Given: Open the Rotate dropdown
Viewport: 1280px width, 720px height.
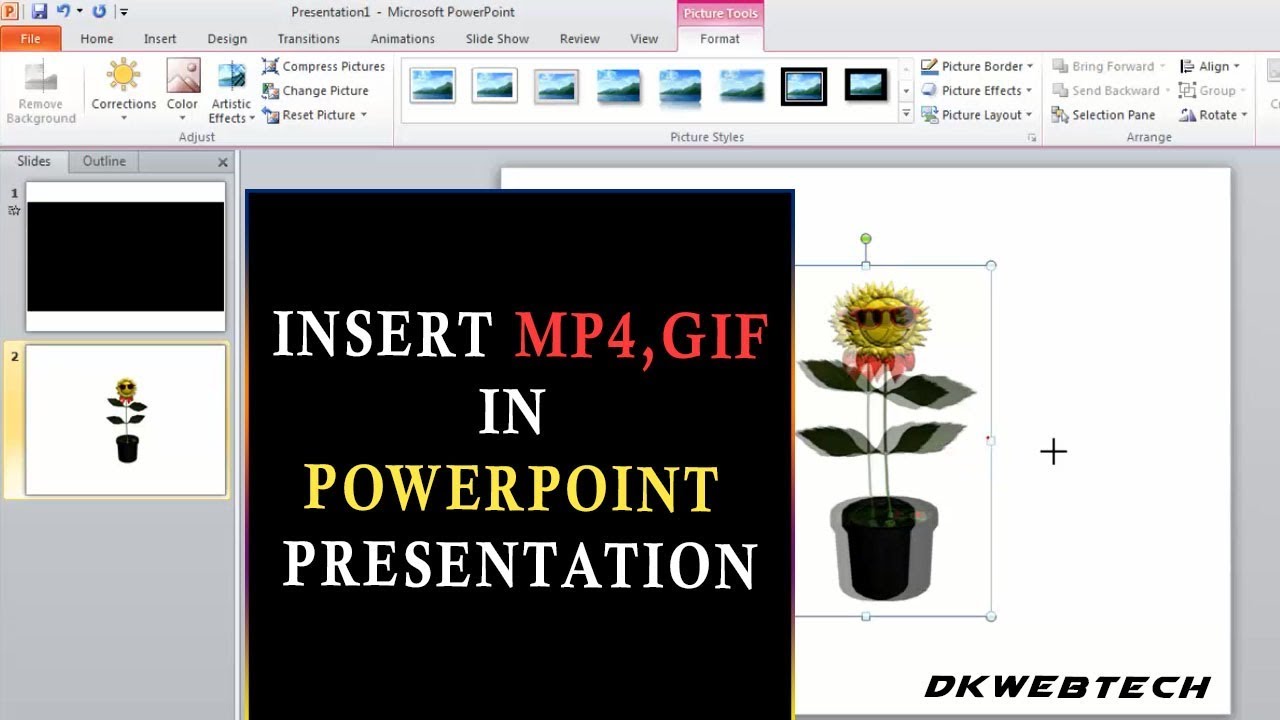Looking at the screenshot, I should [1213, 115].
